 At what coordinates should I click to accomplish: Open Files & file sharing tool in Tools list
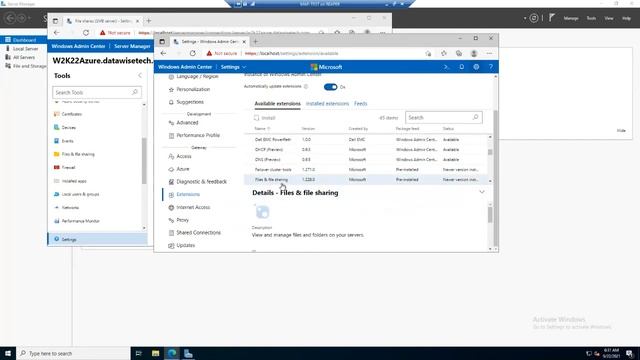[x=78, y=154]
